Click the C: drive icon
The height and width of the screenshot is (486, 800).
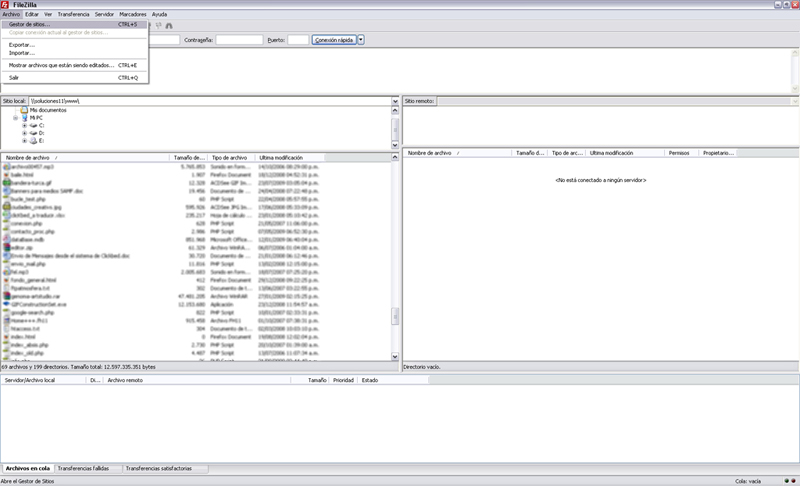click(33, 125)
